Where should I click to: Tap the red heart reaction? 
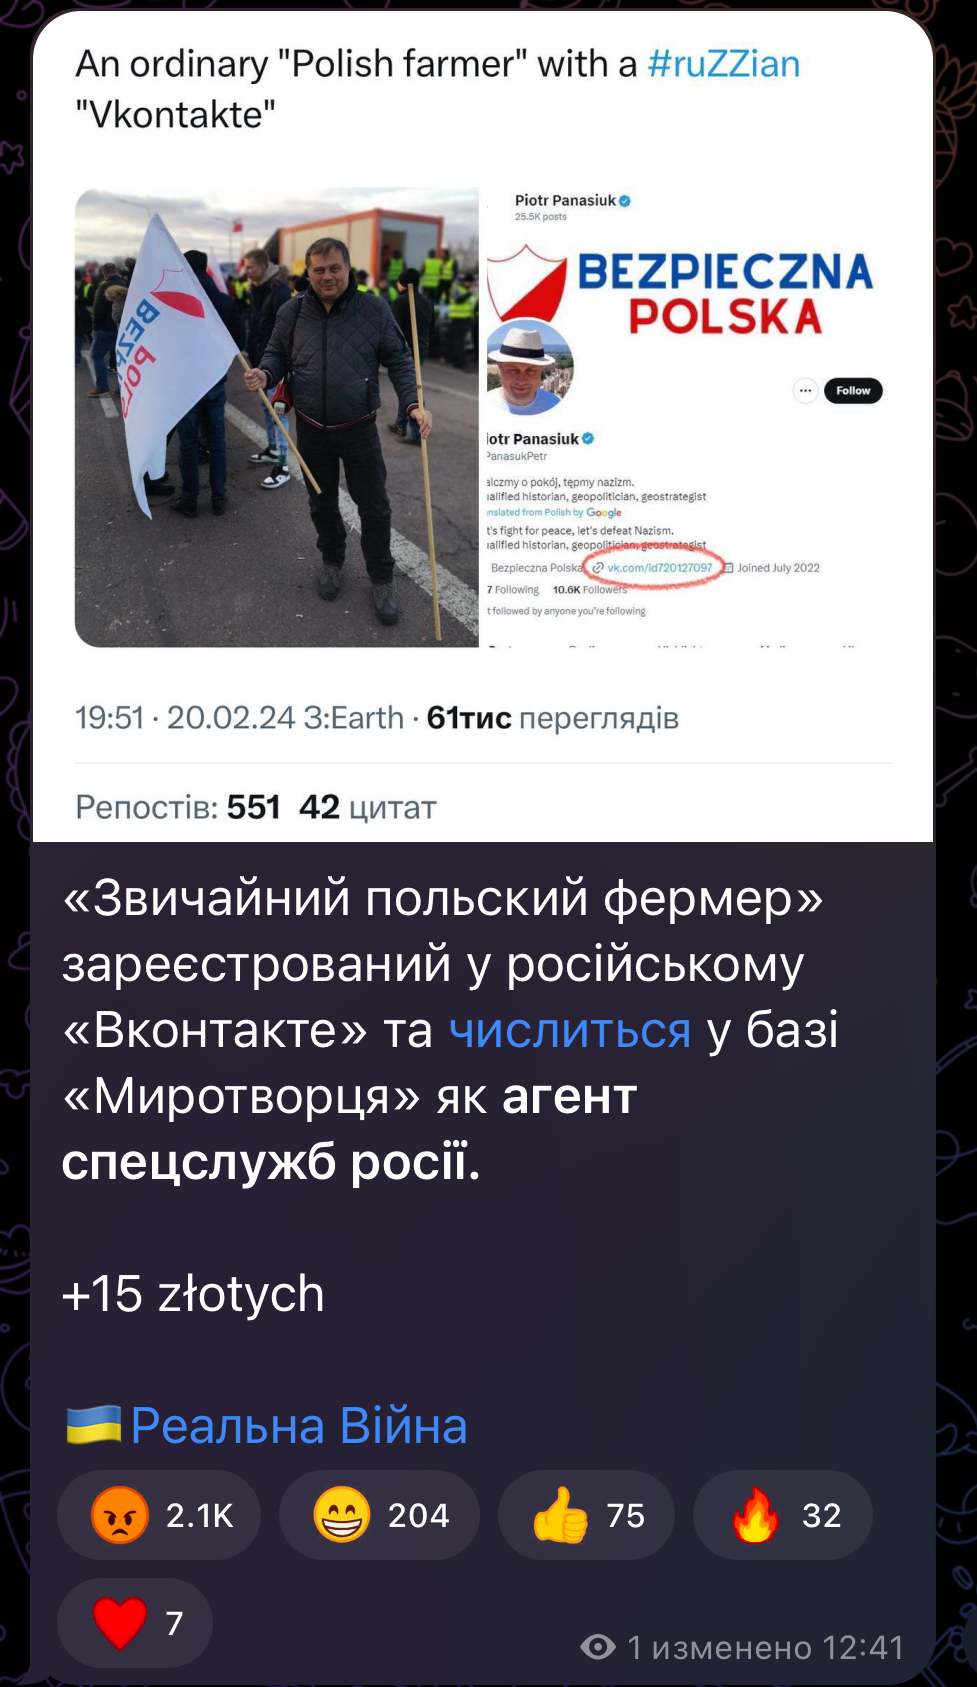[x=135, y=1622]
